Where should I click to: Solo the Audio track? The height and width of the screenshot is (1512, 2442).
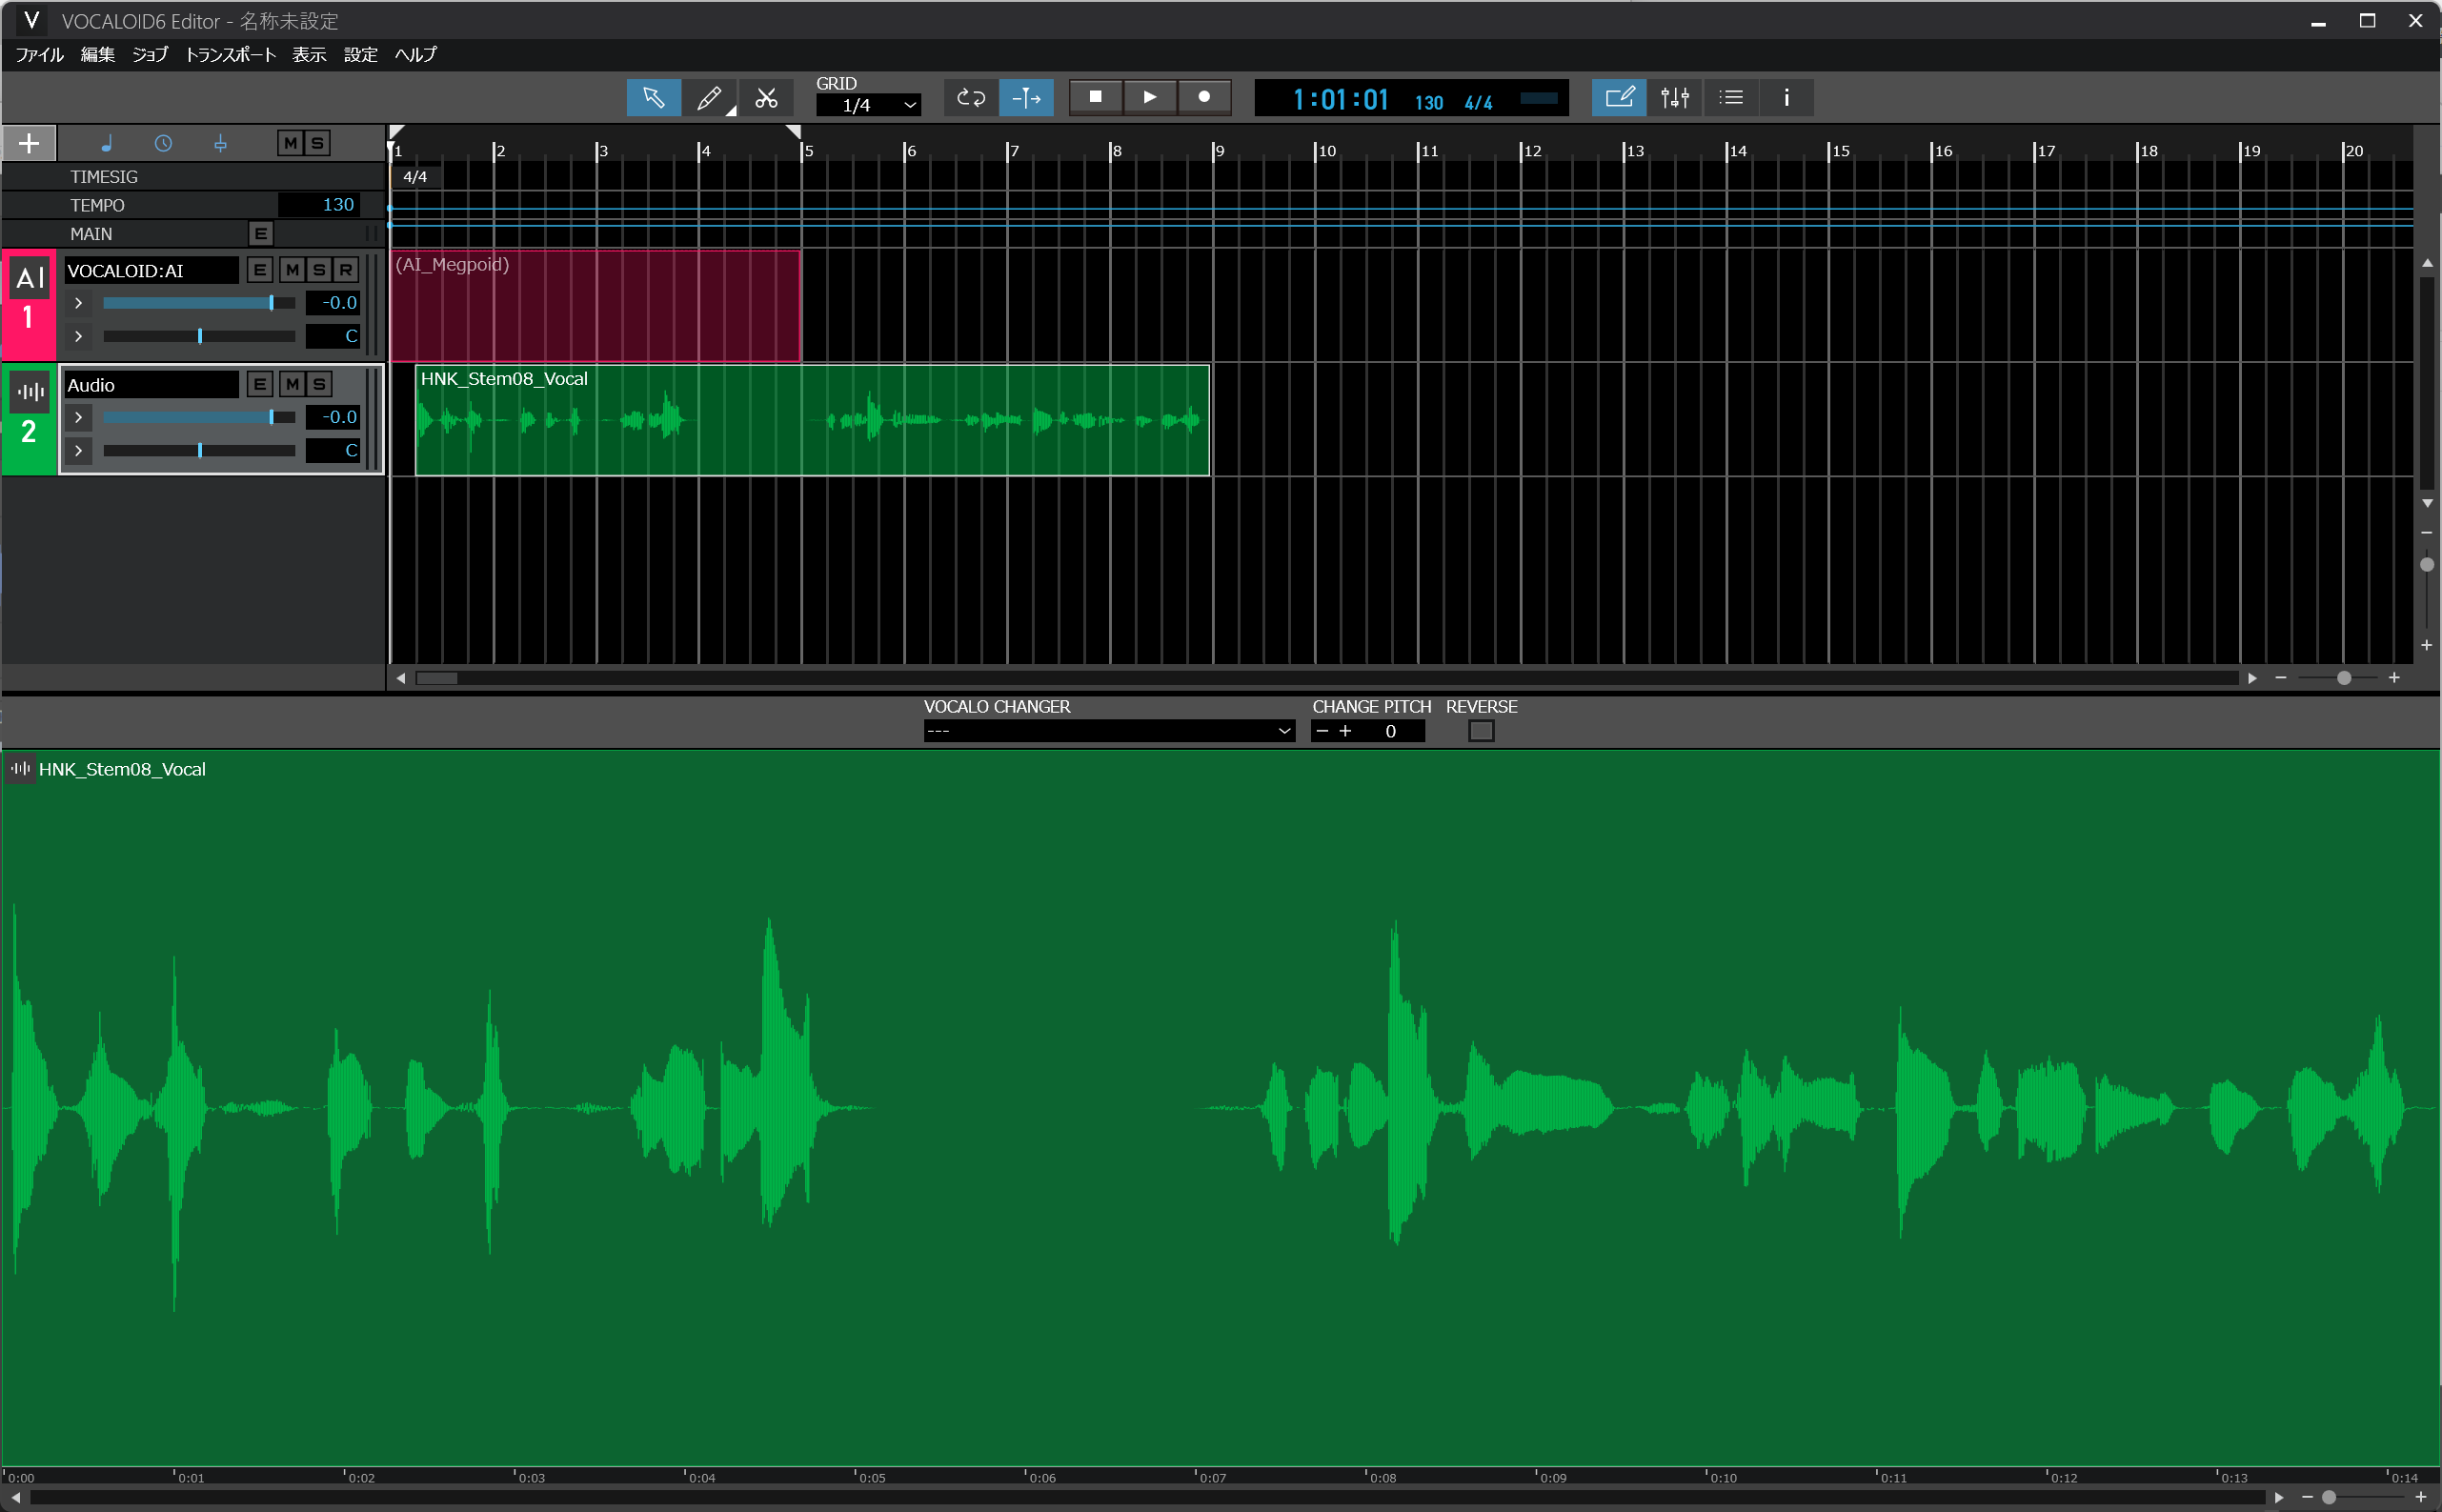tap(319, 384)
